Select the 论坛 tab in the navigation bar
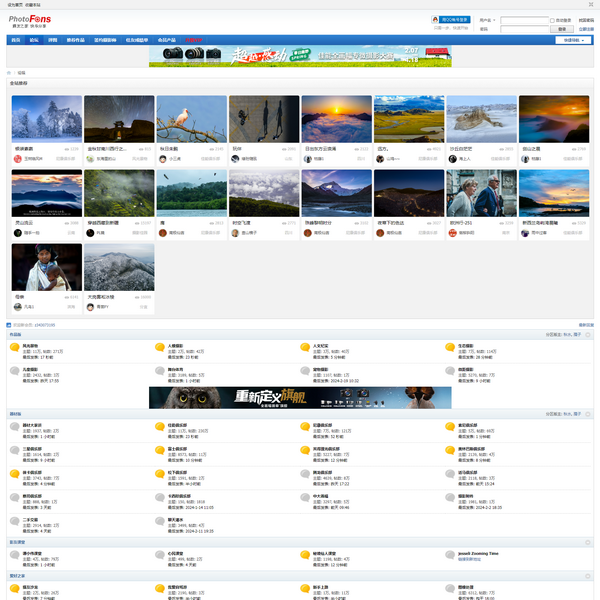 (34, 40)
